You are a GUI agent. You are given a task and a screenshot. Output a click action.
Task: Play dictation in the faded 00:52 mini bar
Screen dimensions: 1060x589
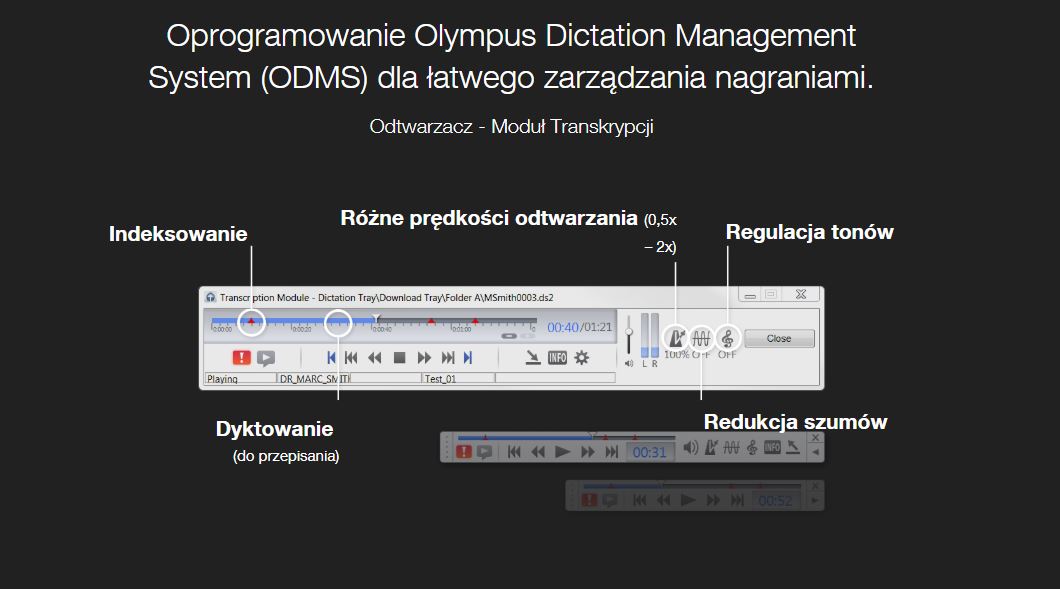tap(688, 500)
